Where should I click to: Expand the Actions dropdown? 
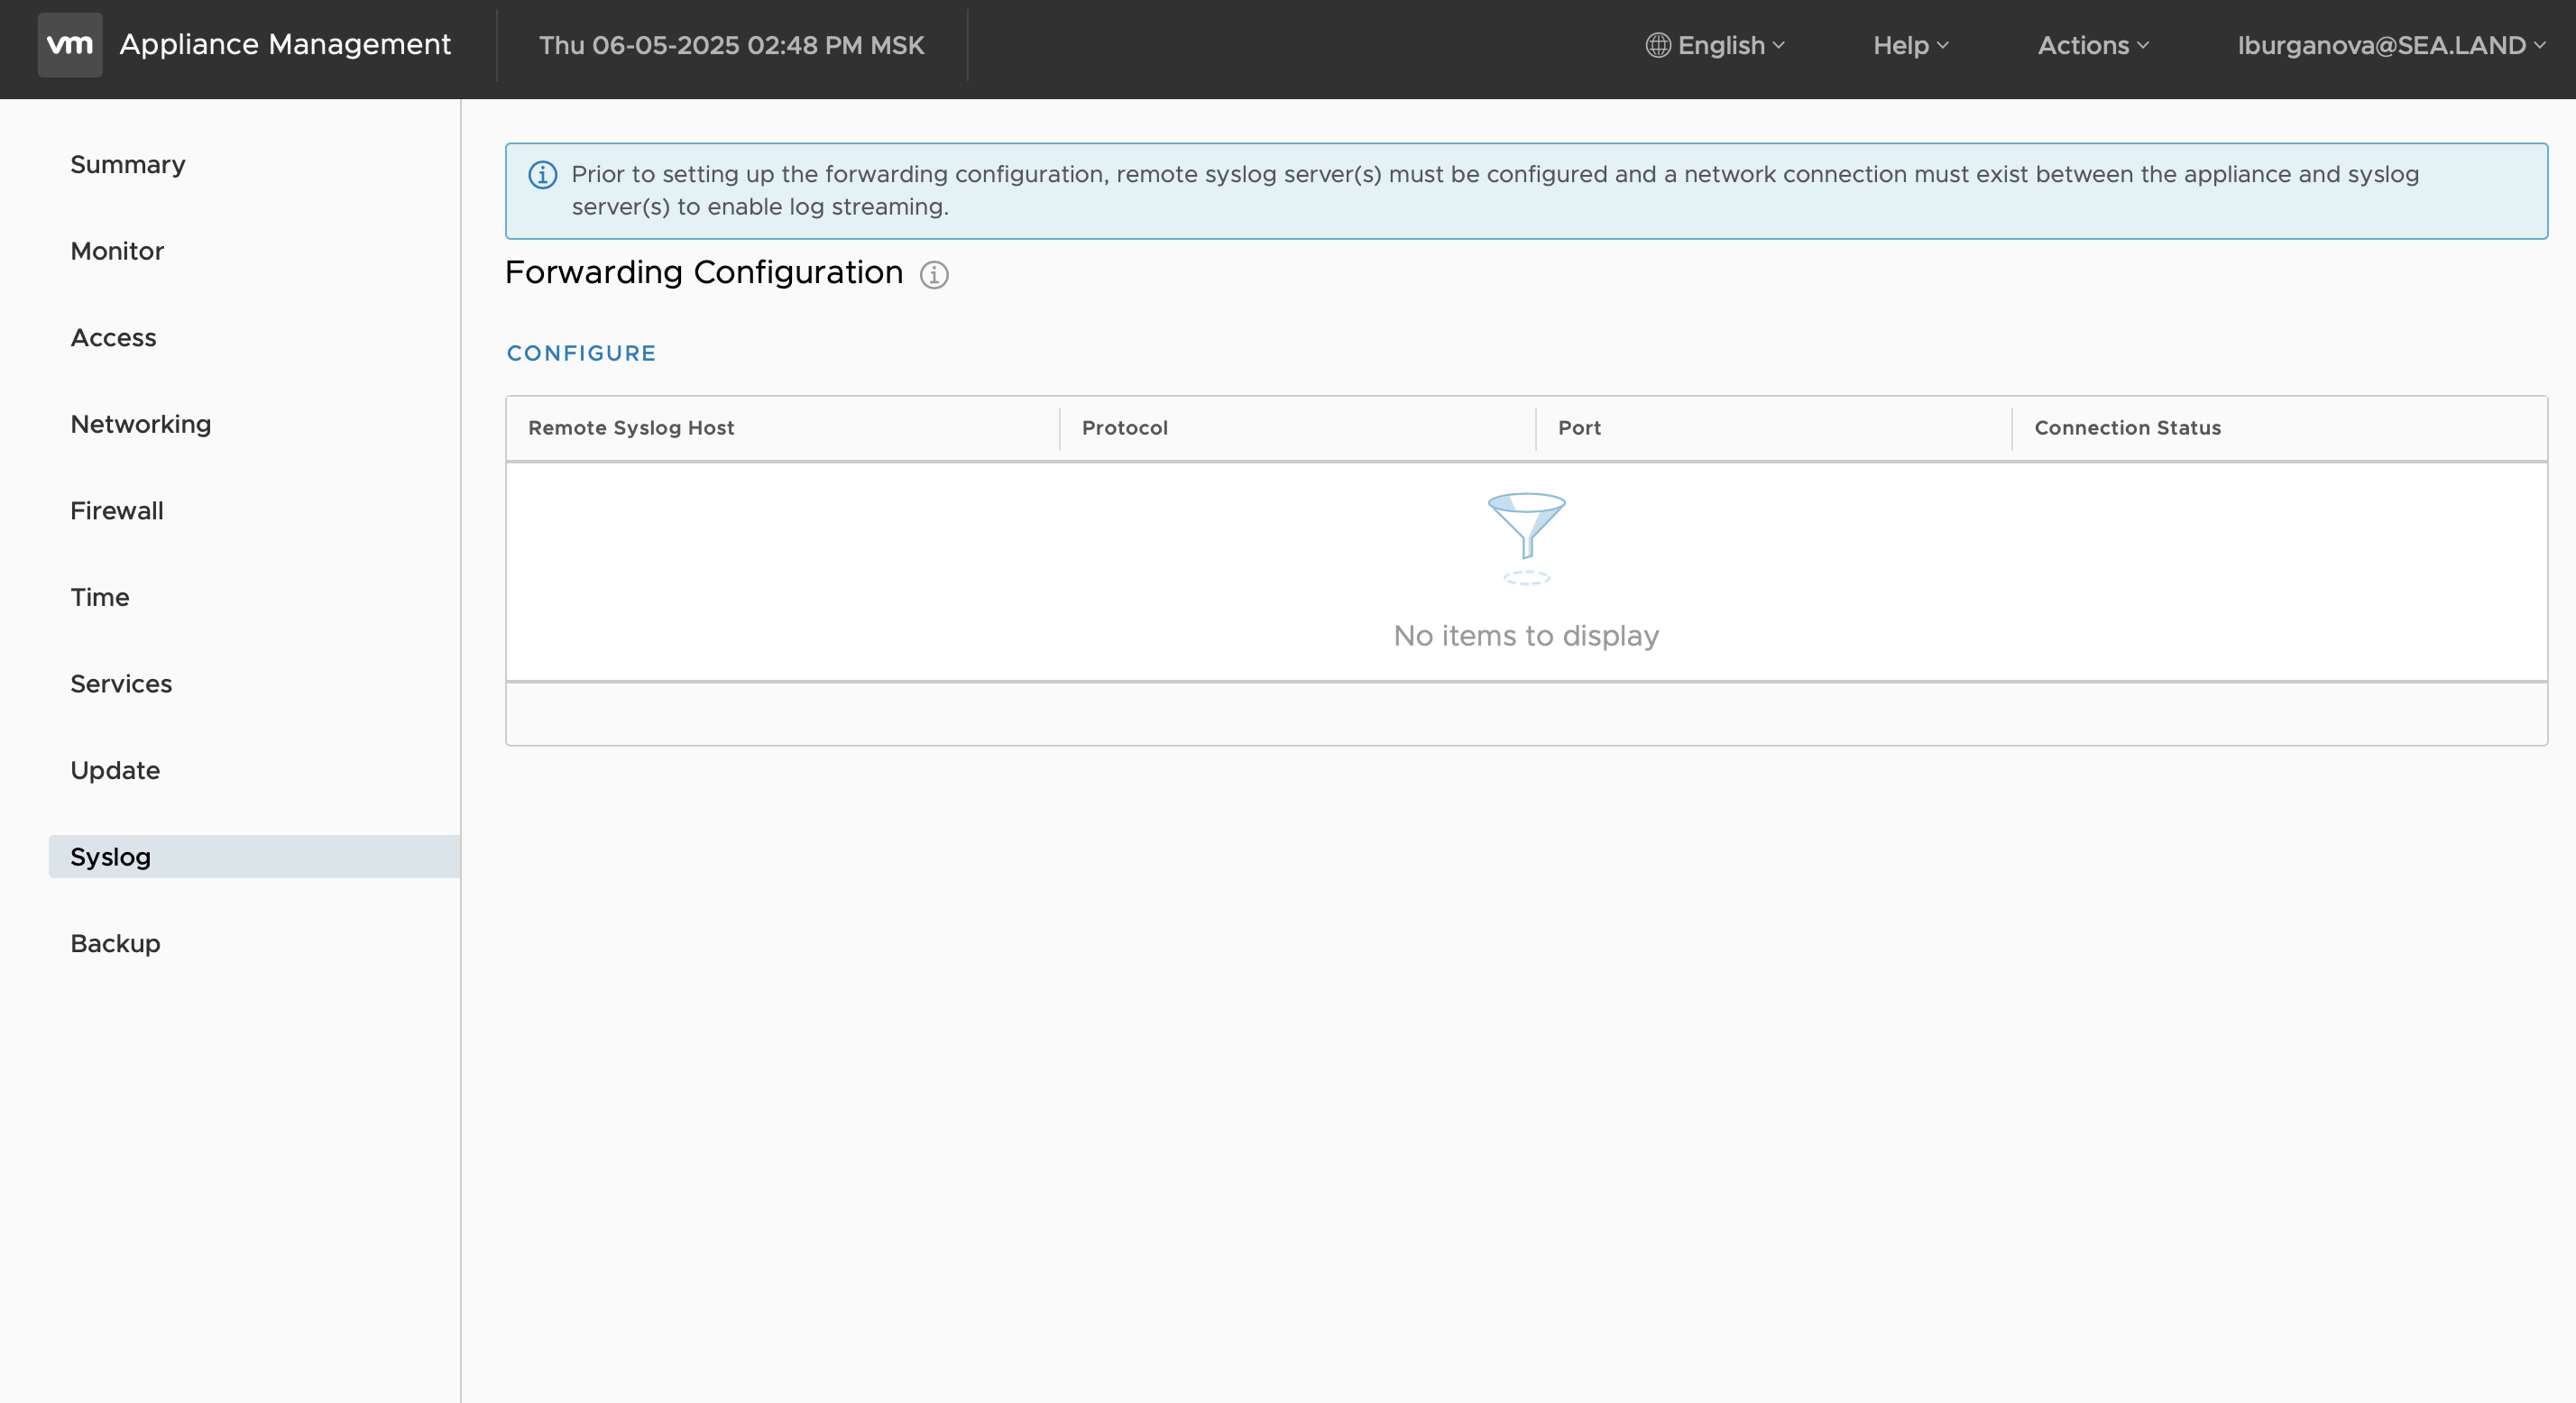click(x=2092, y=44)
